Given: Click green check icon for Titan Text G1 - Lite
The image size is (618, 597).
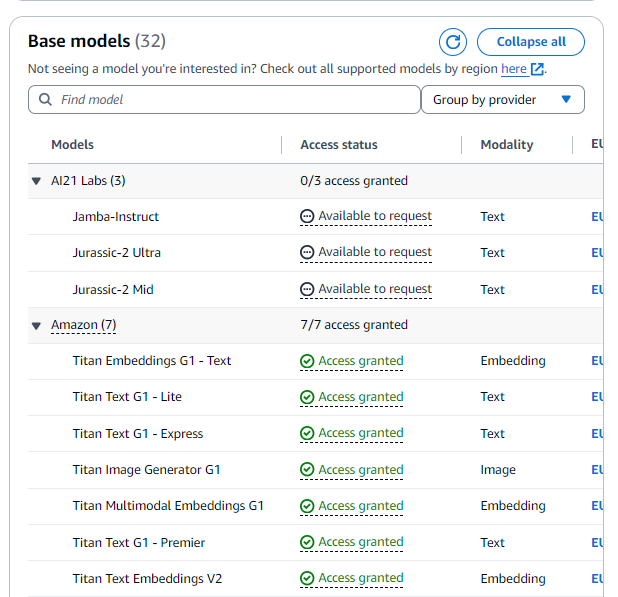Looking at the screenshot, I should [x=307, y=397].
